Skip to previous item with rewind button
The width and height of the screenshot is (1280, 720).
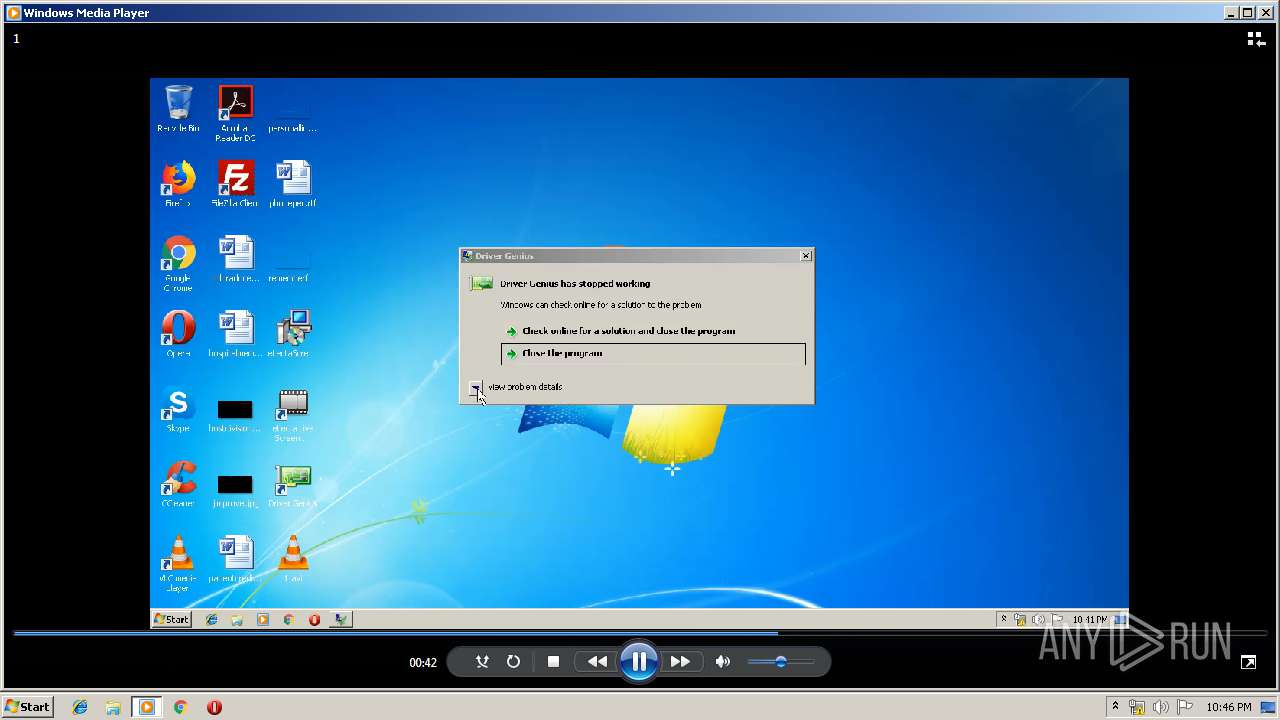(597, 661)
